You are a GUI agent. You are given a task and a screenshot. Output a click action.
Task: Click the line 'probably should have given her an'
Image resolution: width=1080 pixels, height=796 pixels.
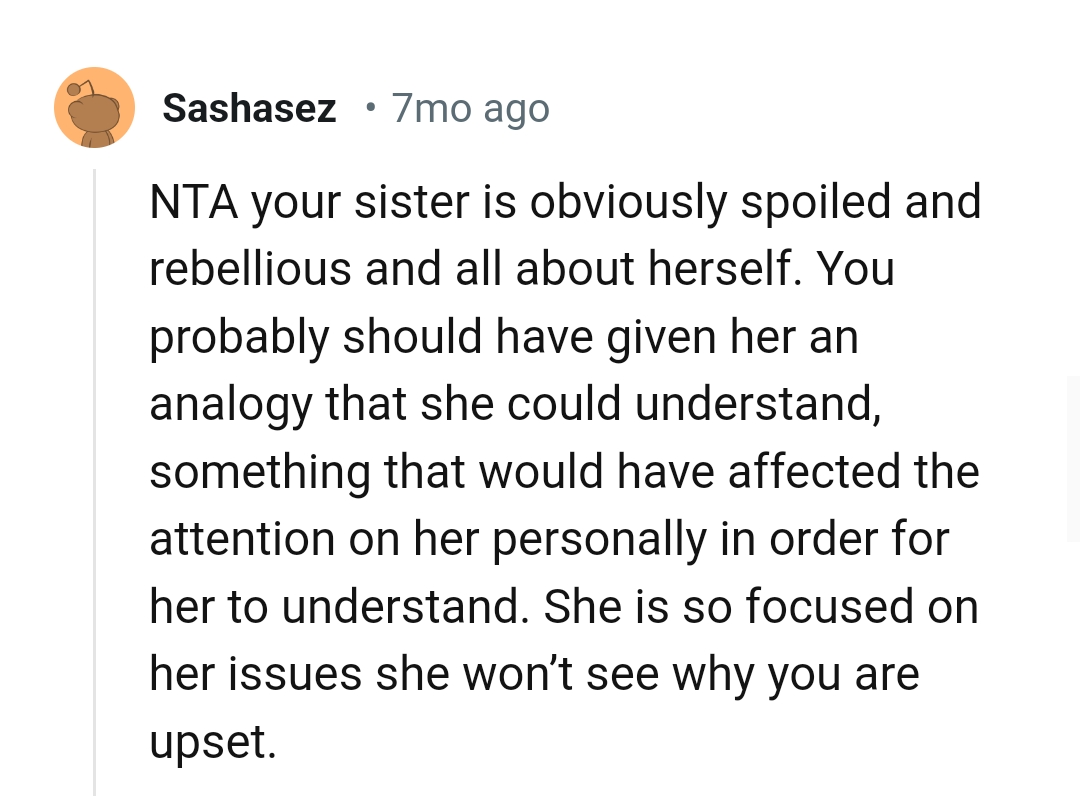point(504,338)
